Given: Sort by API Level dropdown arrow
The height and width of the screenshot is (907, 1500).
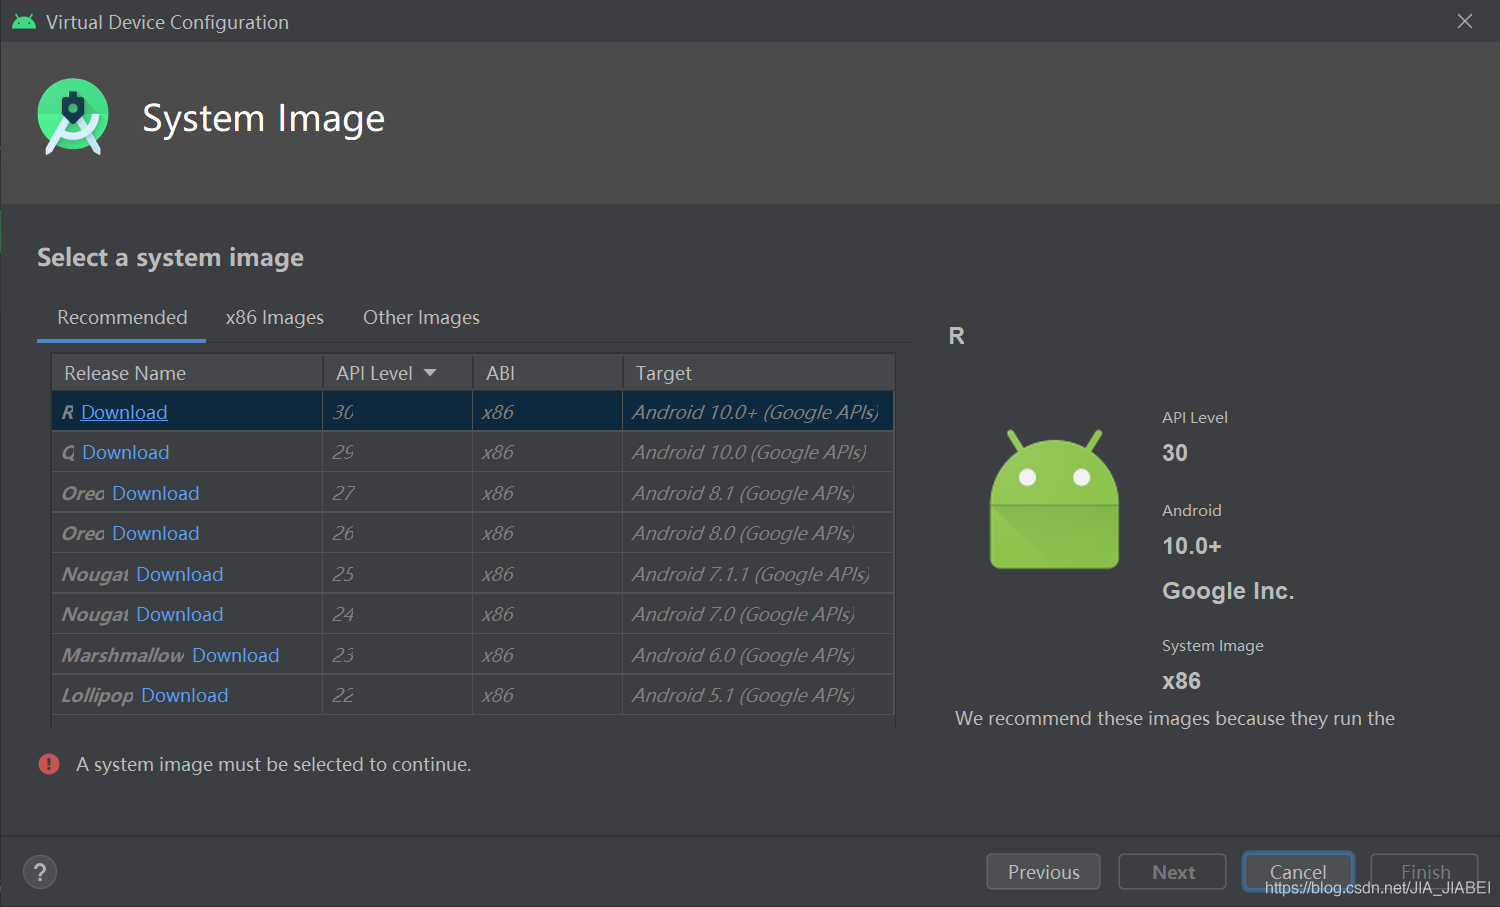Looking at the screenshot, I should point(430,373).
